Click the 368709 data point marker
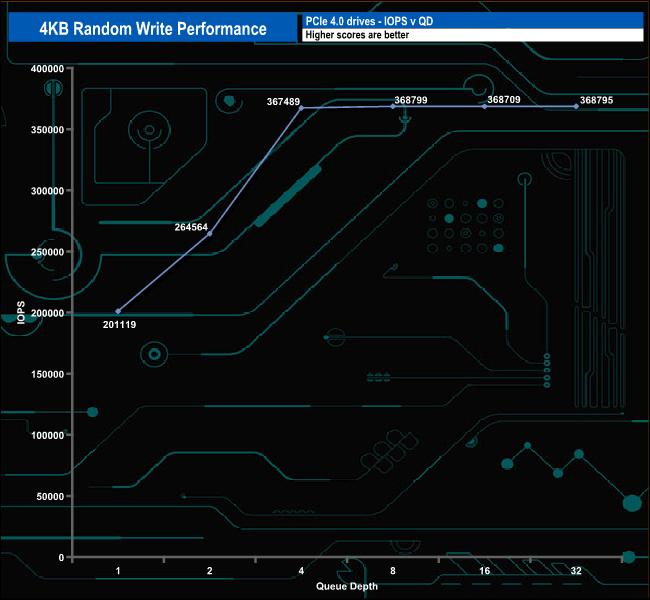 point(485,107)
